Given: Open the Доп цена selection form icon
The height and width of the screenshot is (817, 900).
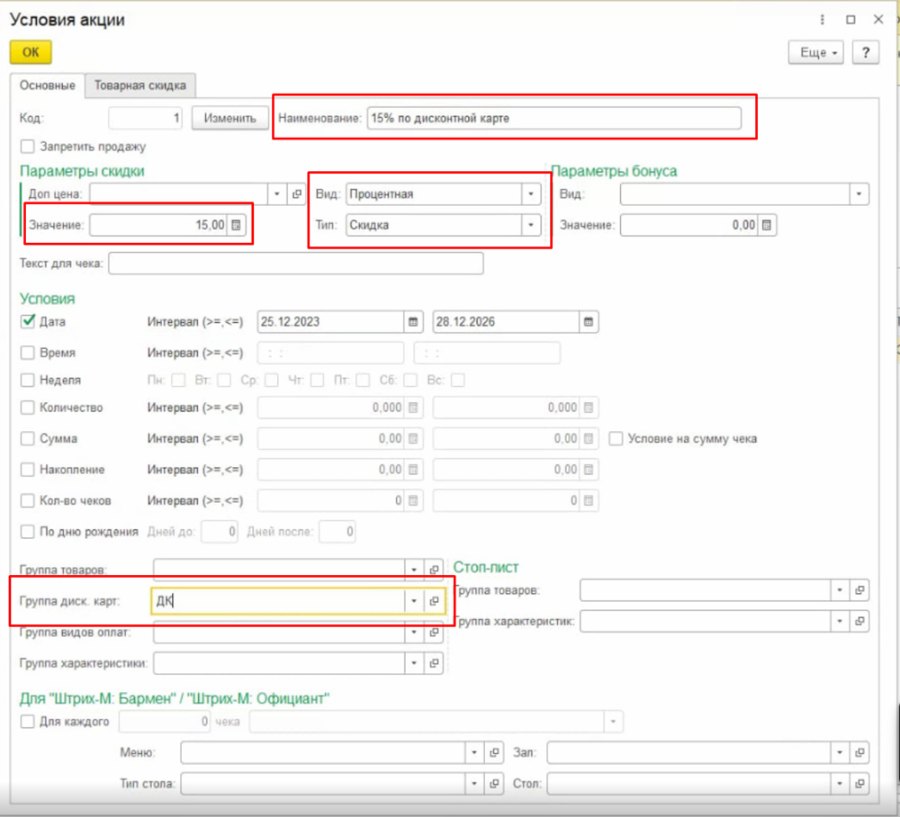Looking at the screenshot, I should (x=296, y=194).
